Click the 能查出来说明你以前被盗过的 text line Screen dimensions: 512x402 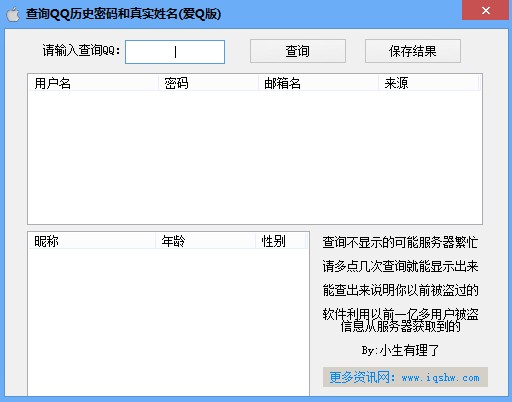tap(400, 290)
